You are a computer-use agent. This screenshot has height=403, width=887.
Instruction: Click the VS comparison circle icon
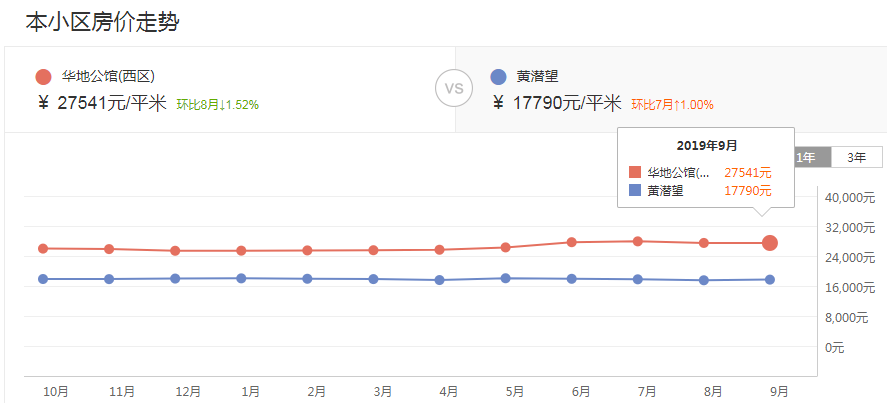[453, 88]
